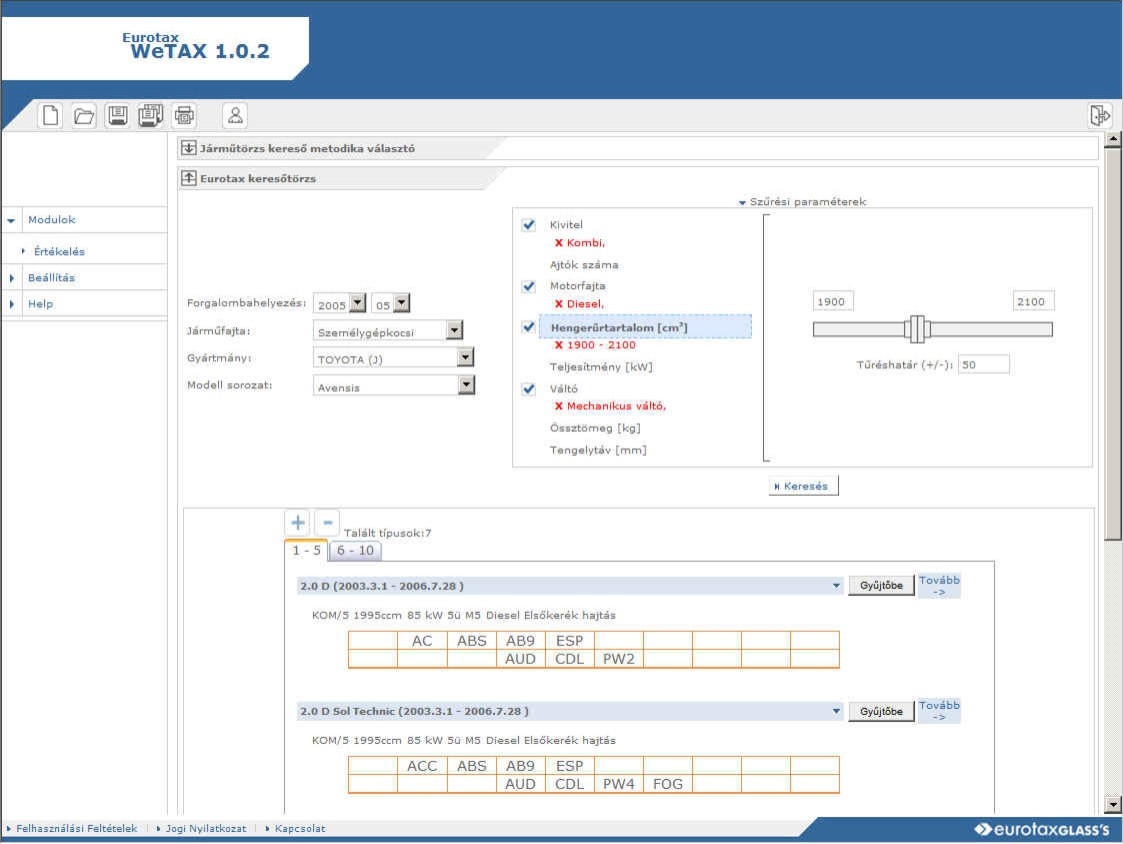
Task: Click the save-all multiple floppy icon
Action: [150, 115]
